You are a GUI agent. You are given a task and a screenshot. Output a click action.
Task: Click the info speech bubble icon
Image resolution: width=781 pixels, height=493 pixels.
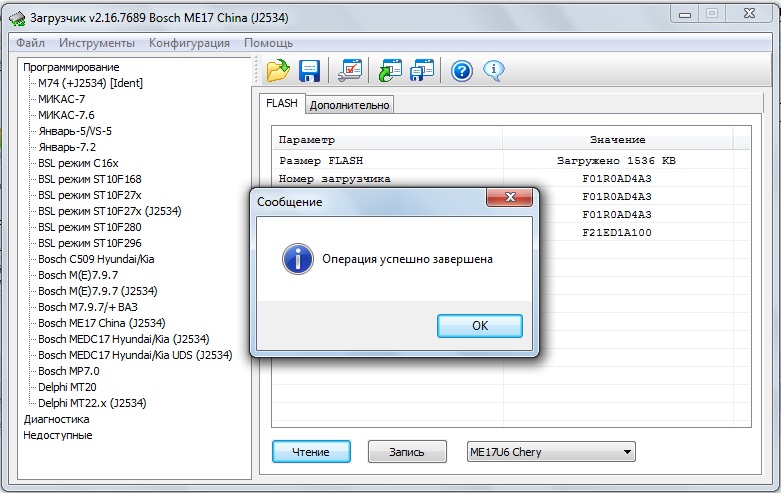pos(494,71)
